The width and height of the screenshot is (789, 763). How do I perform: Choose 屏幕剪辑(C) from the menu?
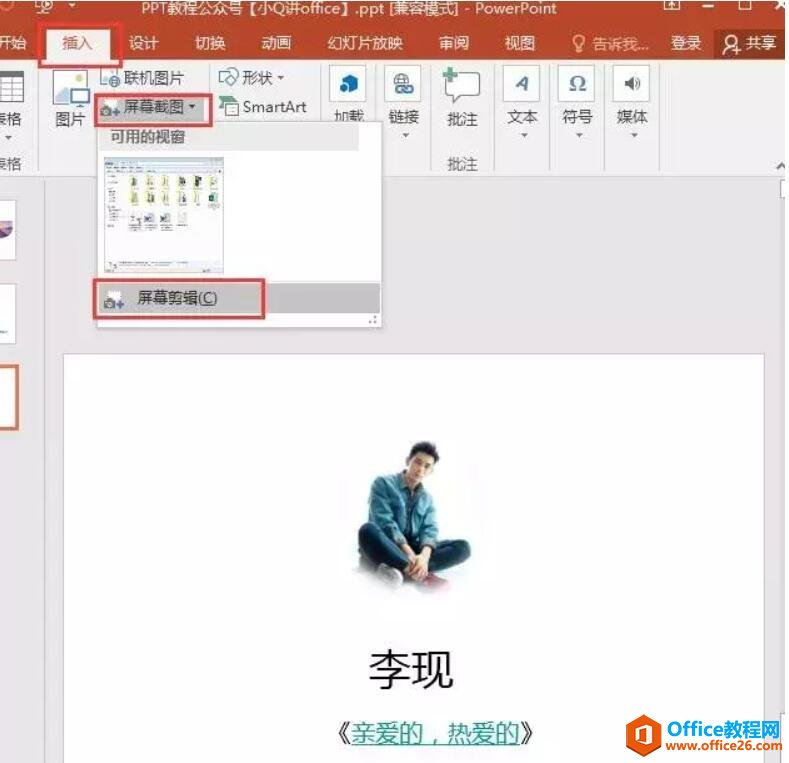pos(176,298)
